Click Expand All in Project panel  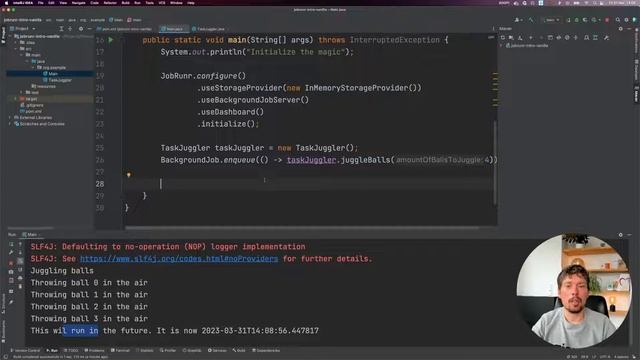pyautogui.click(x=61, y=29)
